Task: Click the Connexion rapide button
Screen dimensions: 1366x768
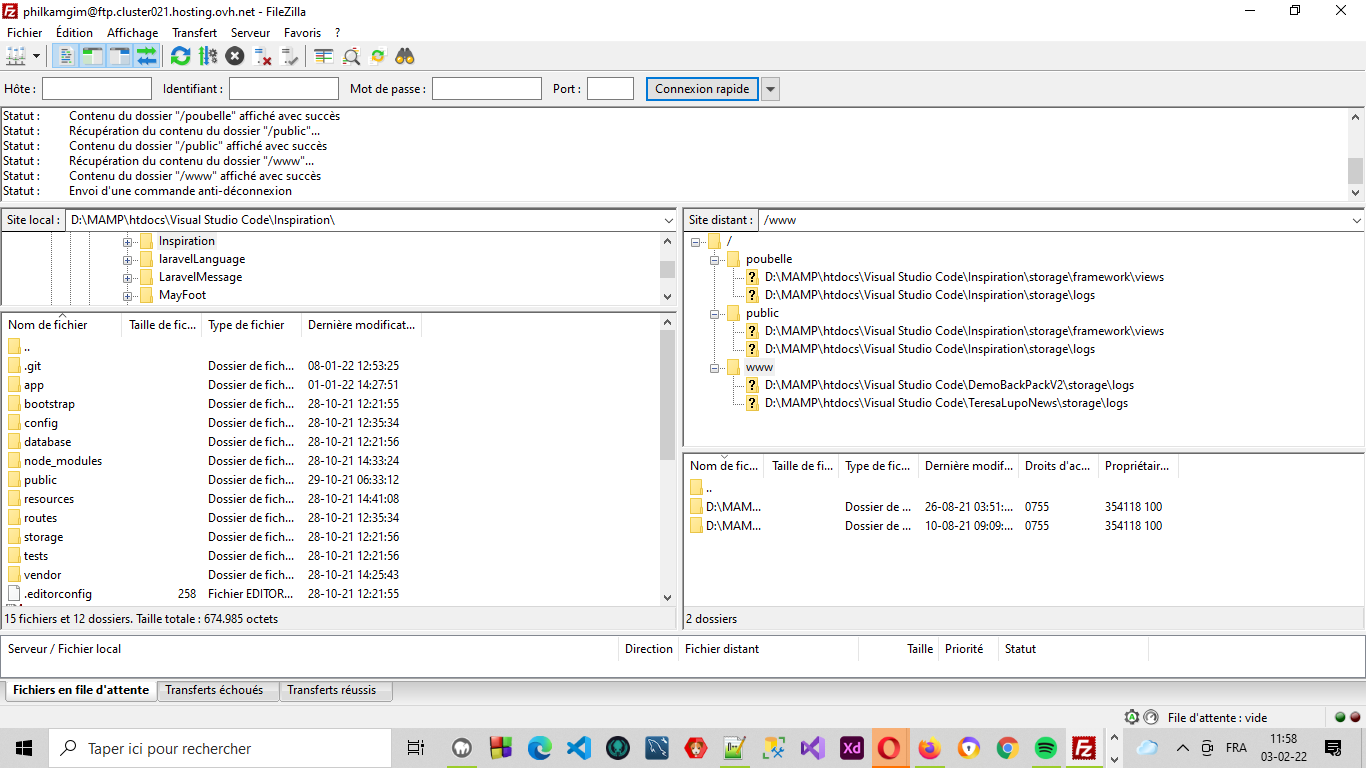Action: [x=702, y=89]
